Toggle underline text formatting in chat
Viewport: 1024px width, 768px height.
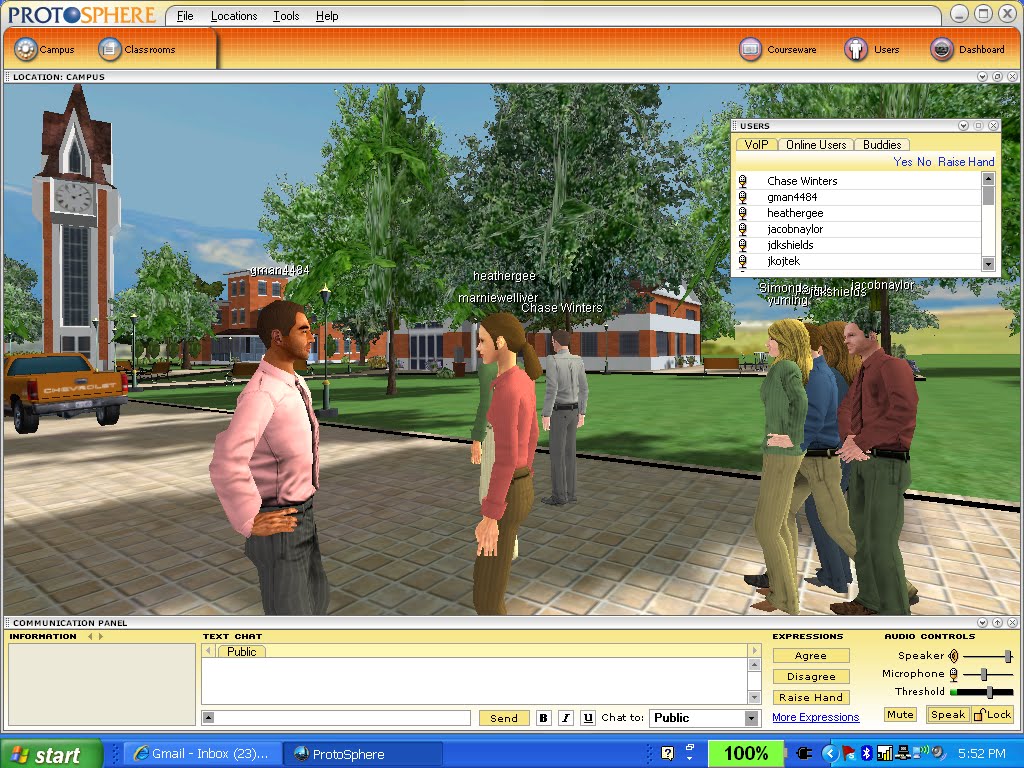point(588,718)
